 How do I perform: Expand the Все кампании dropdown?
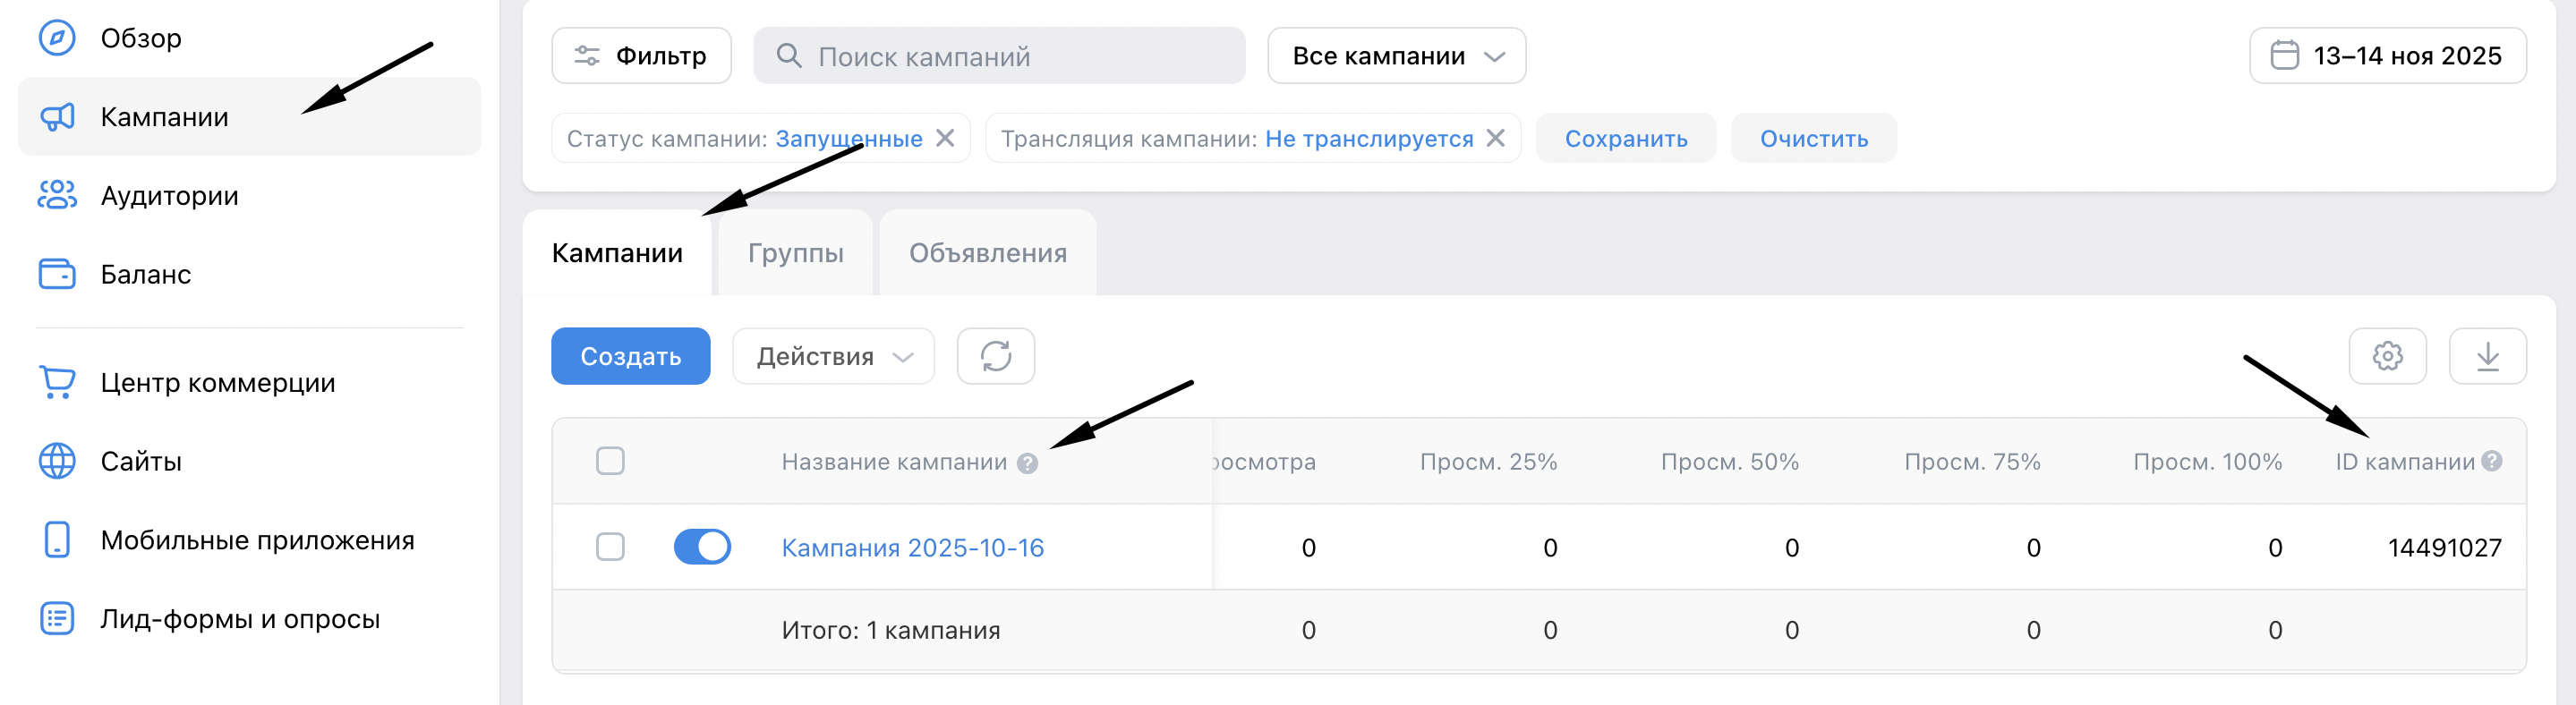click(x=1396, y=56)
